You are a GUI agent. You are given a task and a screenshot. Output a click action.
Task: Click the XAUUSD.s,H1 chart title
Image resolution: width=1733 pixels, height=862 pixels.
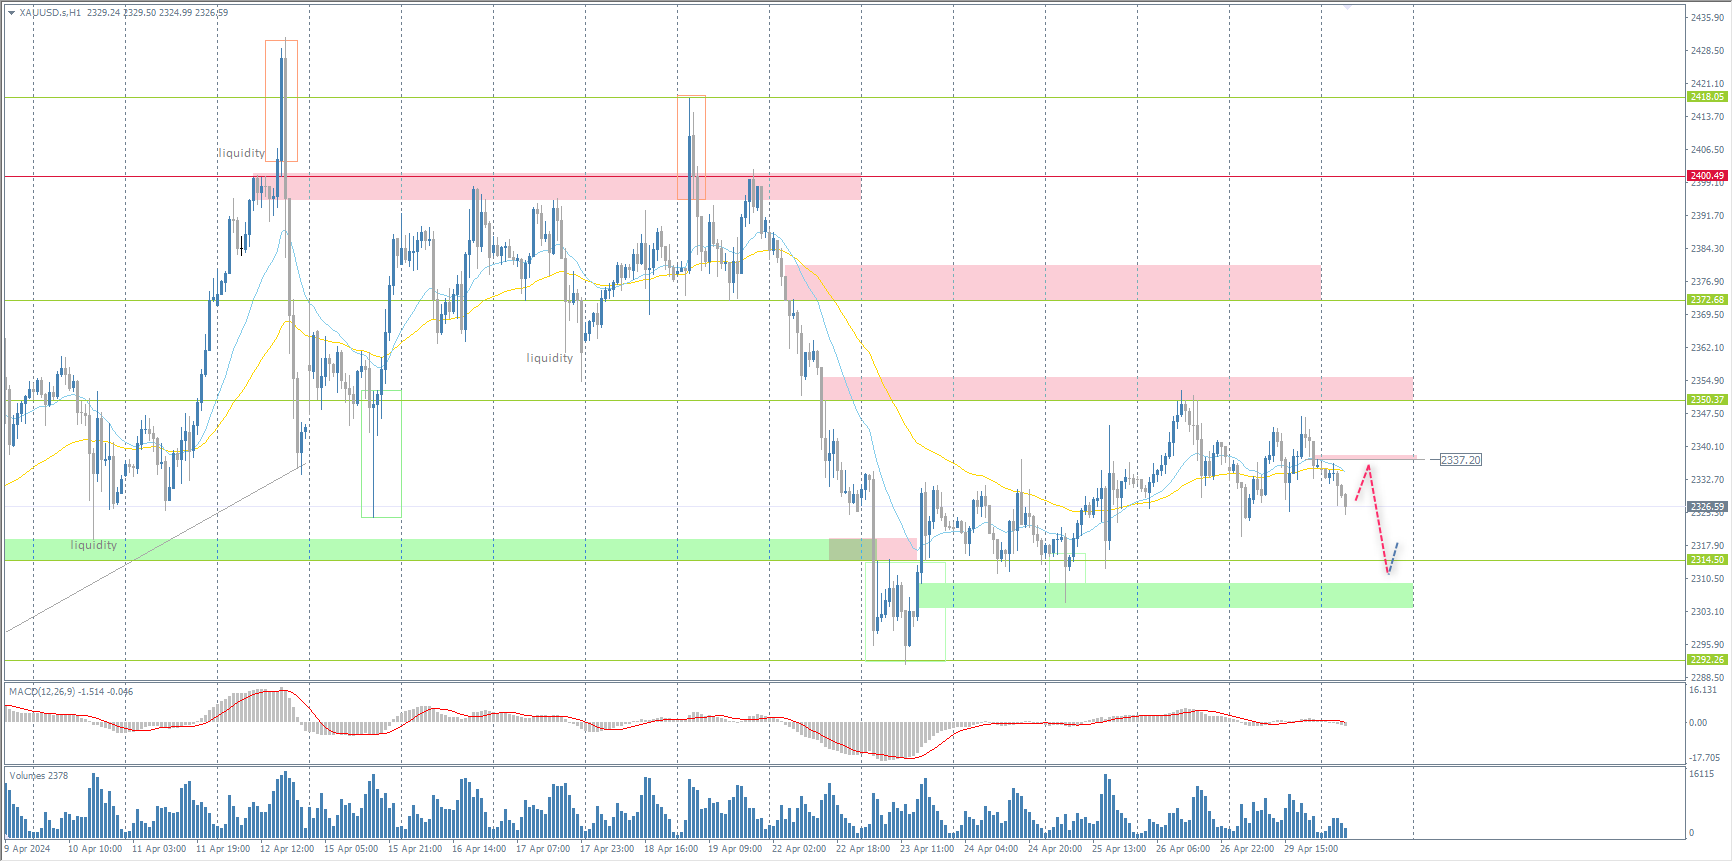[50, 13]
